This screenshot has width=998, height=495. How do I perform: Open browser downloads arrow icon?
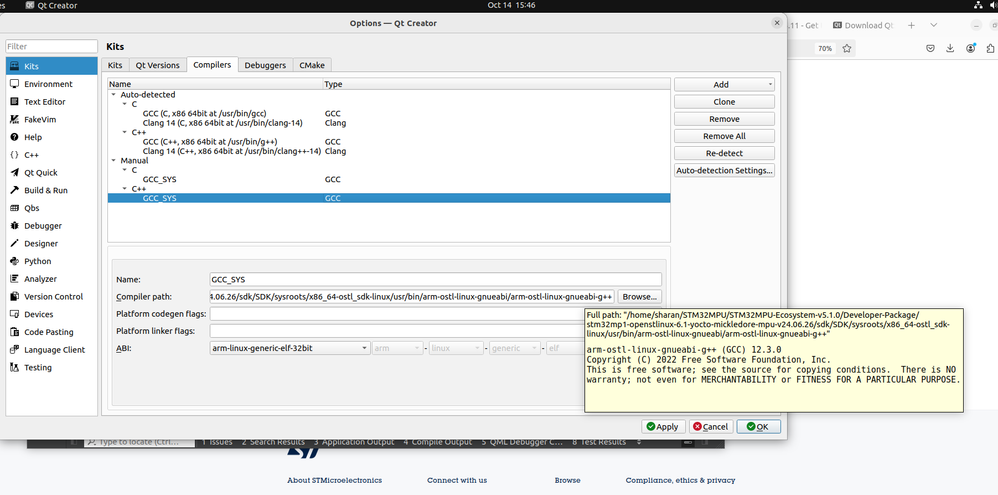tap(950, 48)
